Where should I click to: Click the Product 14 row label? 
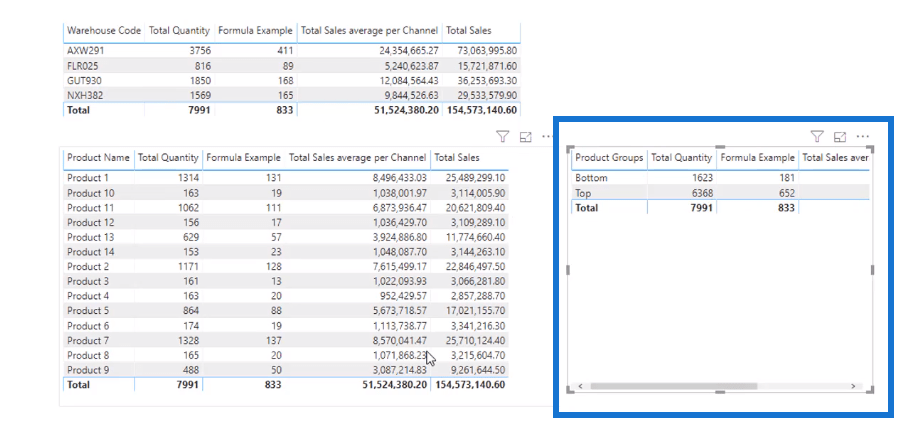coord(91,252)
